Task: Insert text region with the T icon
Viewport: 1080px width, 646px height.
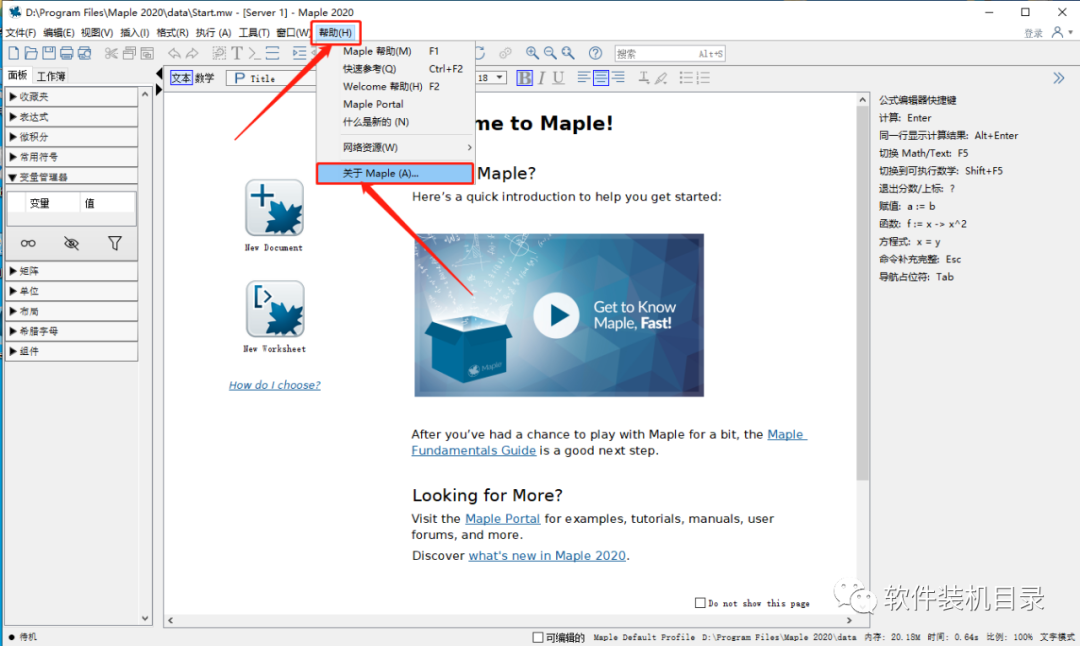Action: click(237, 53)
